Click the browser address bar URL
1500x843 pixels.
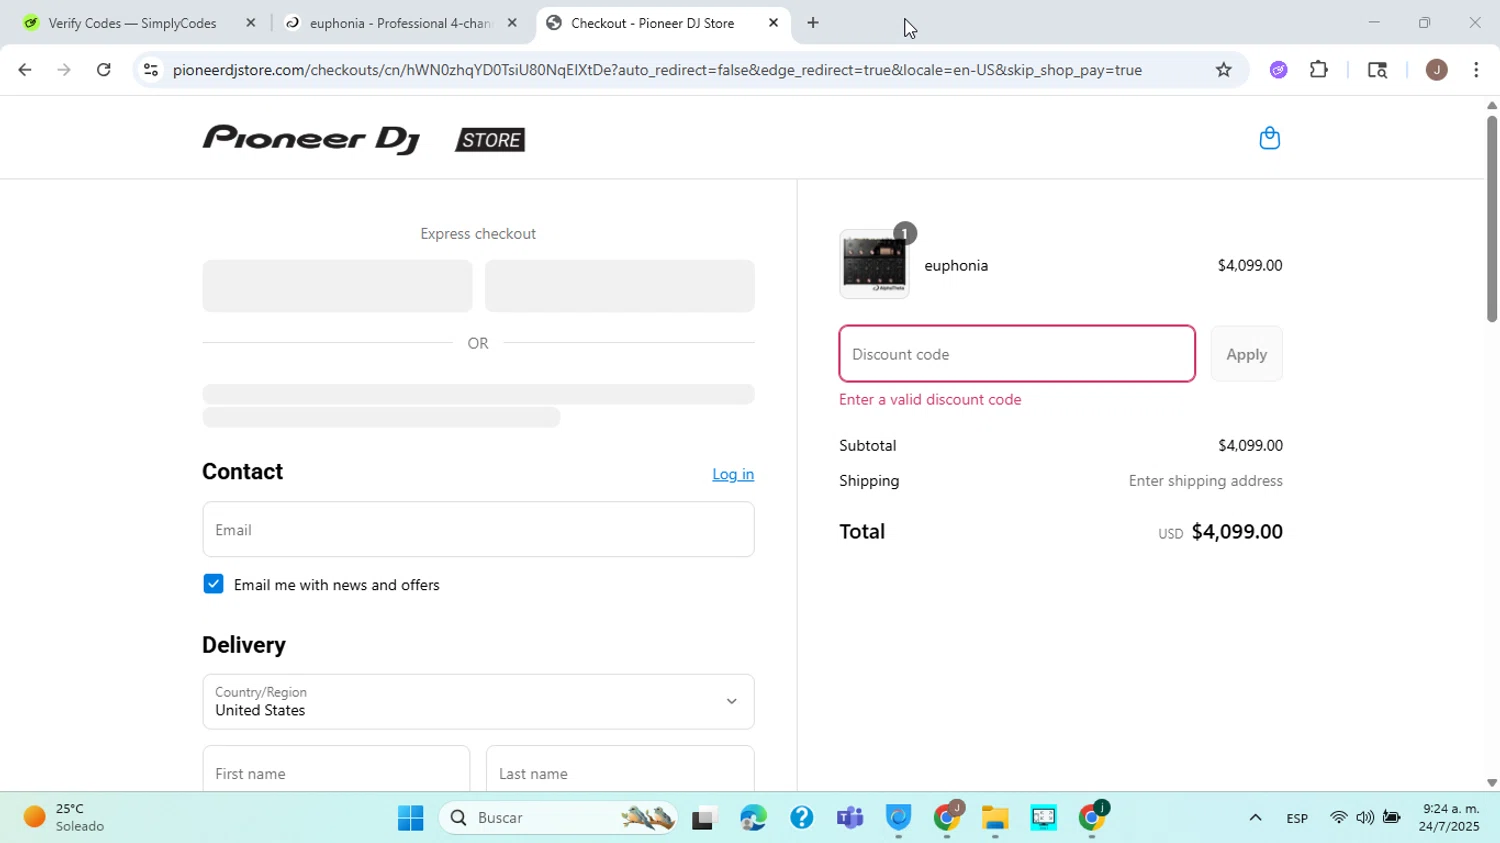point(657,70)
